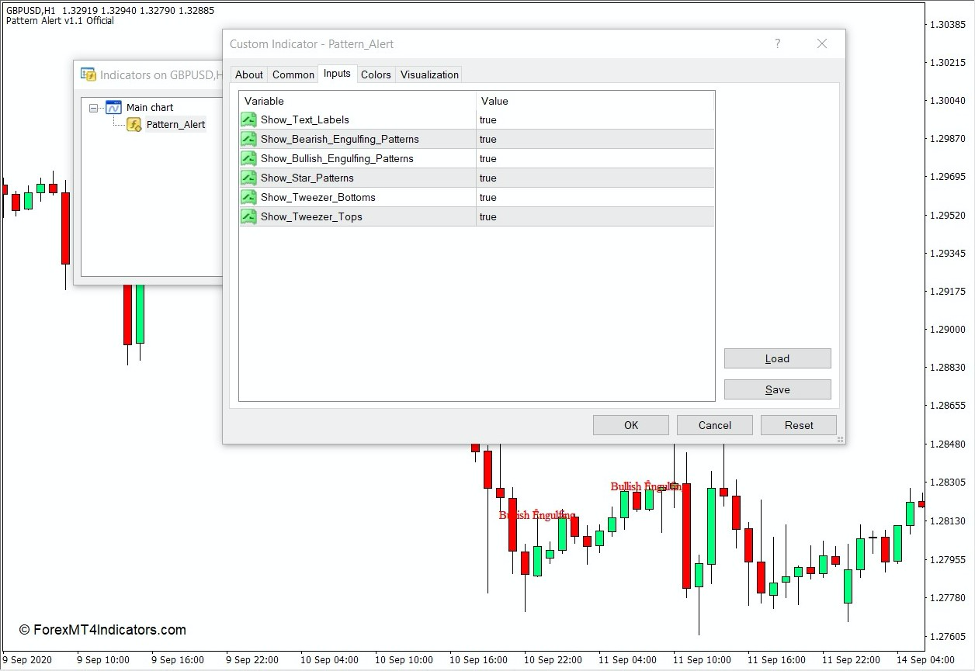This screenshot has height=672, width=977.
Task: Click the help question mark on the dialog
Action: pyautogui.click(x=776, y=44)
